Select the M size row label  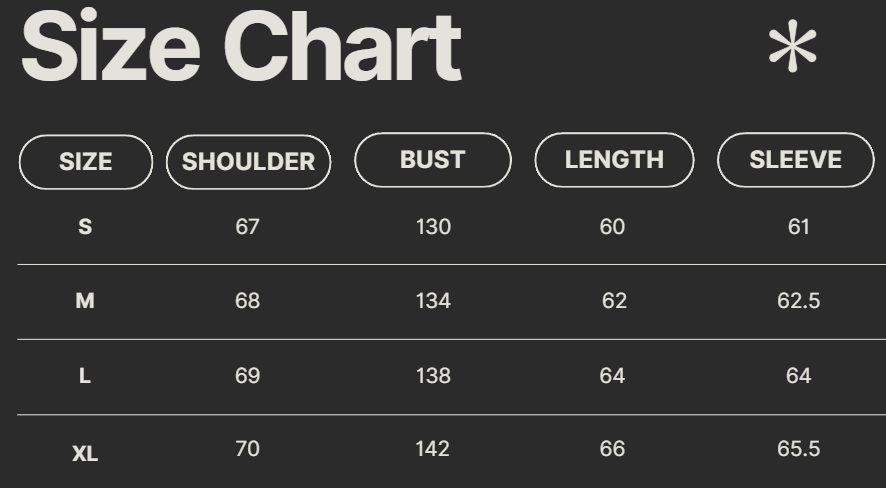(85, 301)
